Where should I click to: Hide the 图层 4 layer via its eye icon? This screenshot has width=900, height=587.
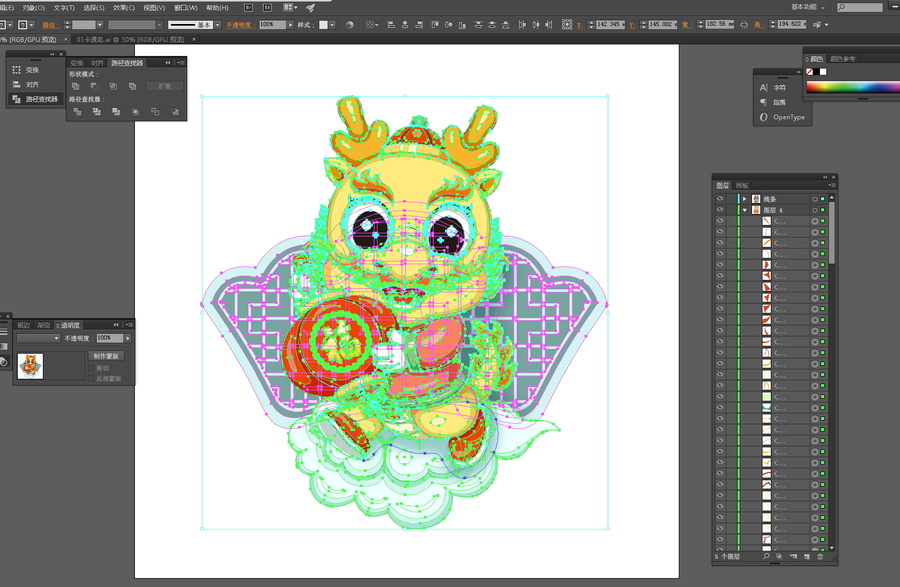720,210
